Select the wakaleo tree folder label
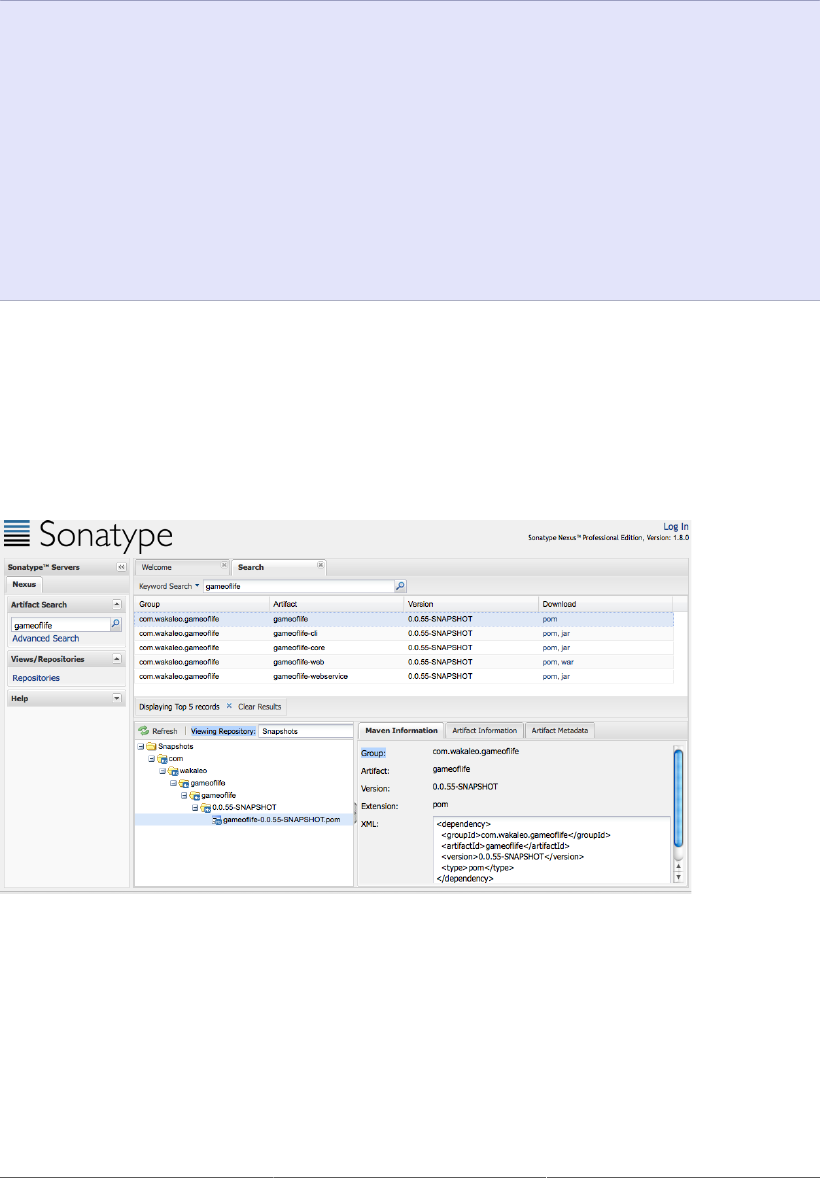 [193, 771]
